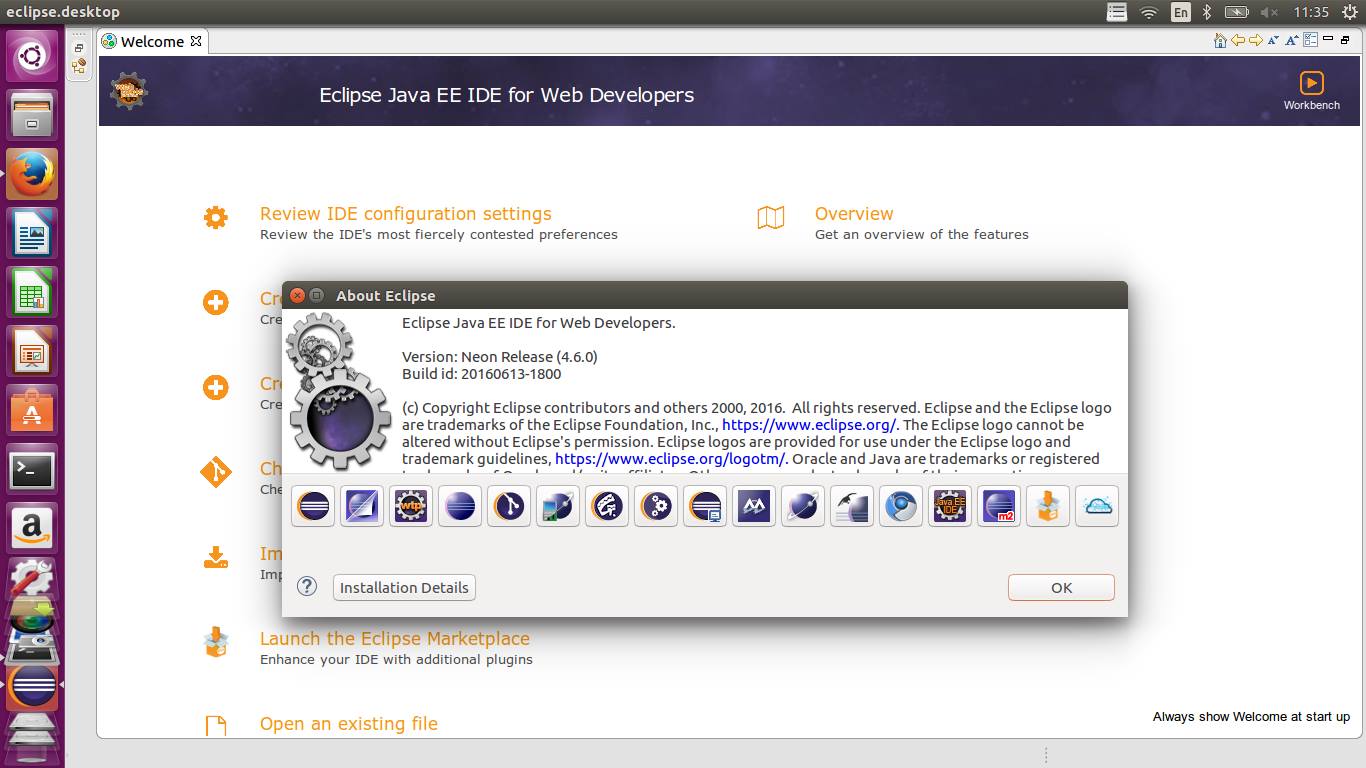Toggle 'Always show Welcome at start up'
This screenshot has height=768, width=1366.
(x=1251, y=717)
